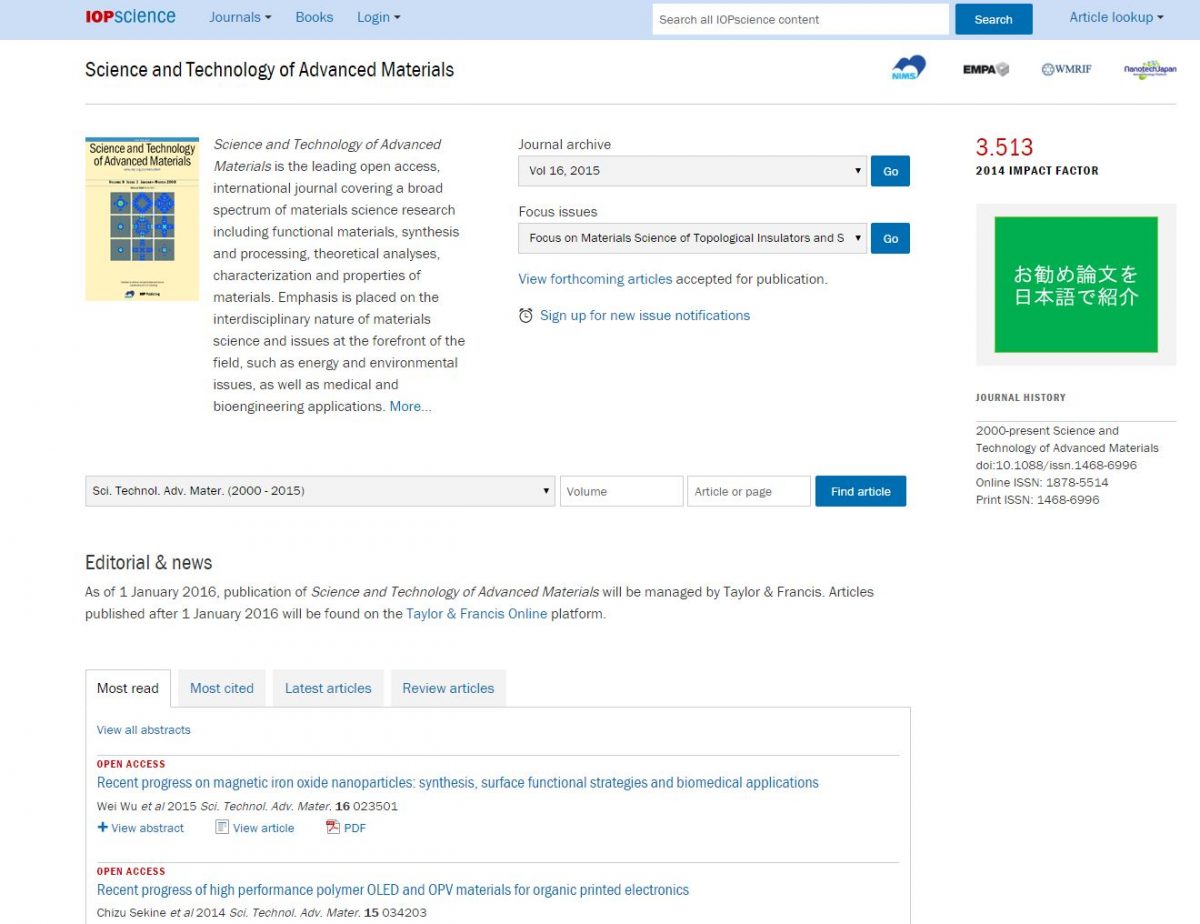Open the journal cover thumbnail
The image size is (1200, 924).
(x=142, y=219)
